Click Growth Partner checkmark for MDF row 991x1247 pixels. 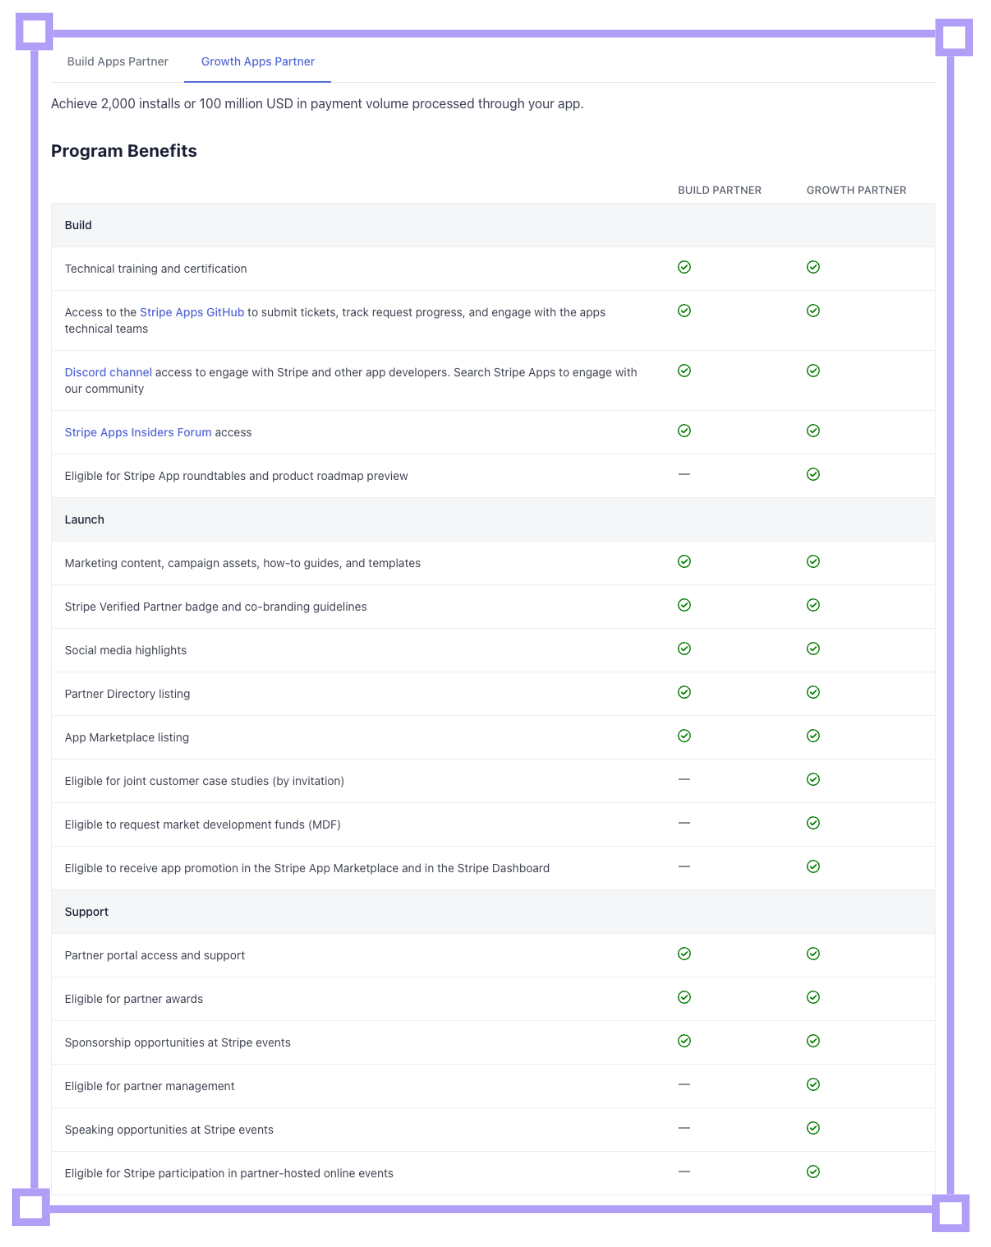813,823
